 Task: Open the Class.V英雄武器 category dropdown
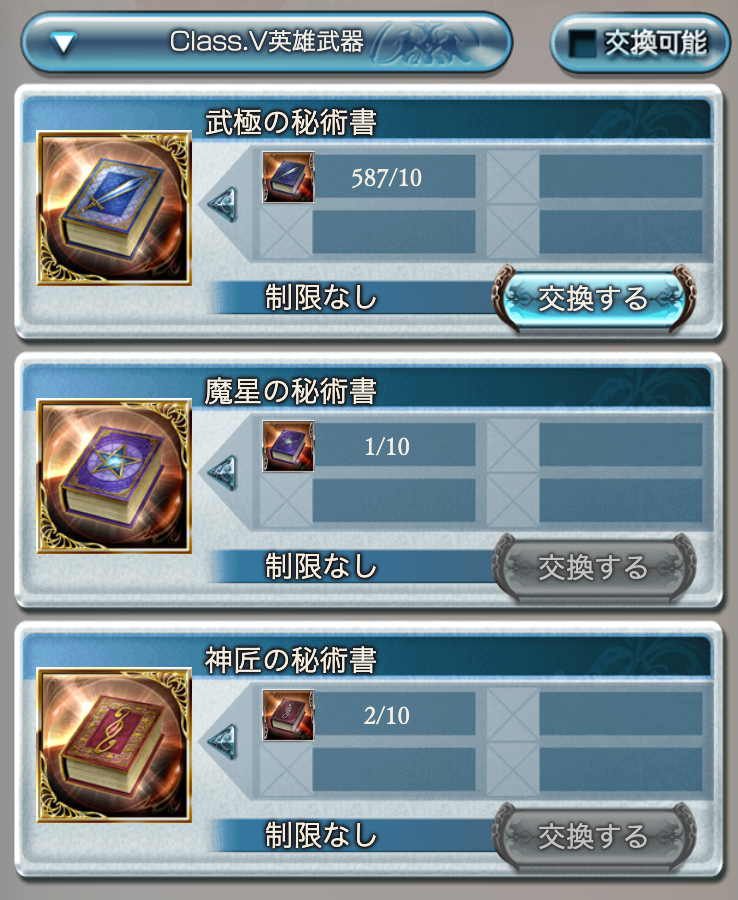pos(267,42)
